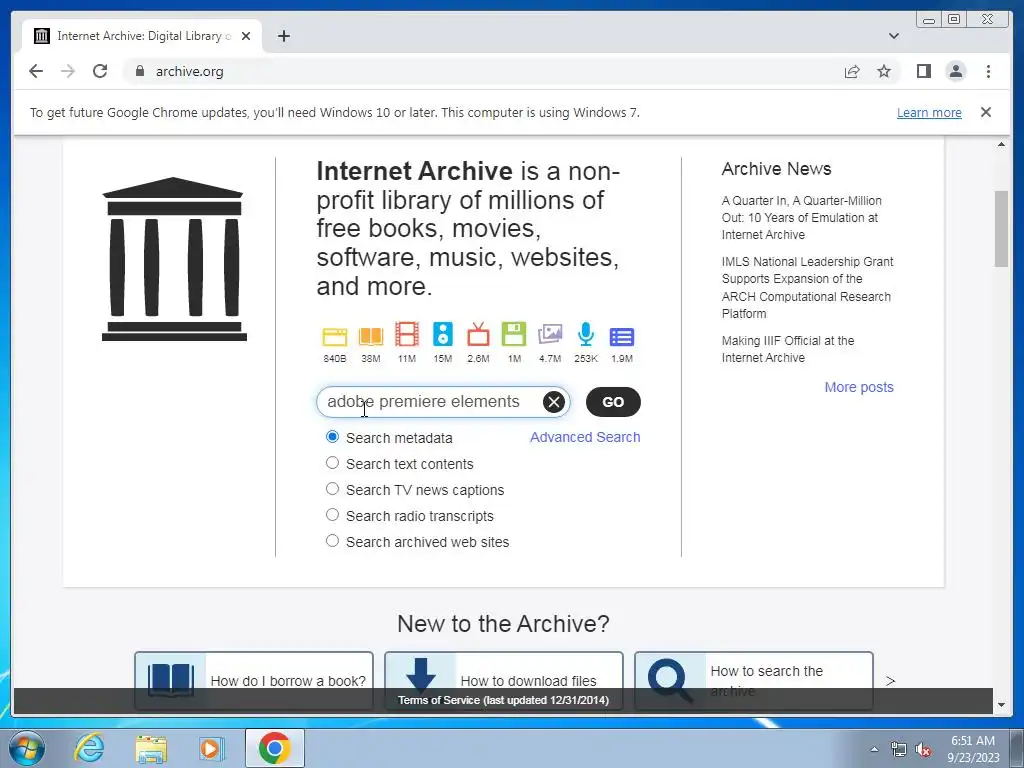
Task: Toggle the Chrome side panel icon
Action: point(923,71)
